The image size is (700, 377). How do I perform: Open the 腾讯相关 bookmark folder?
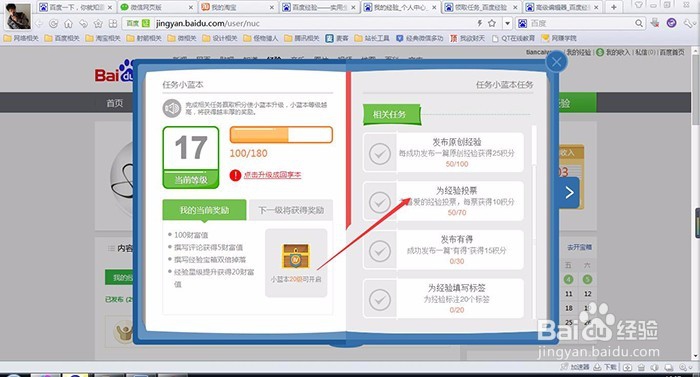tap(302, 38)
